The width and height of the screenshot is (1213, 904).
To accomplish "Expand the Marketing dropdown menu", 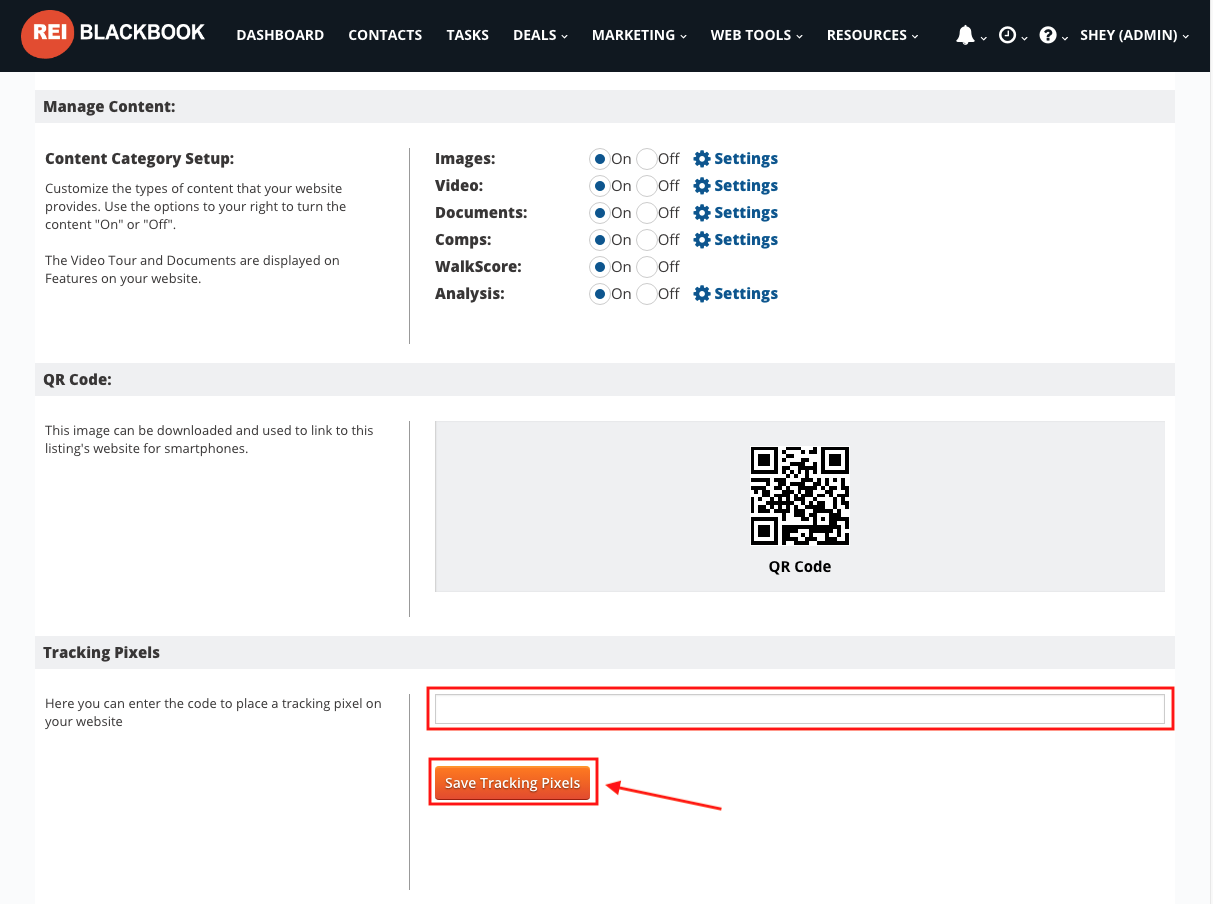I will pyautogui.click(x=639, y=35).
